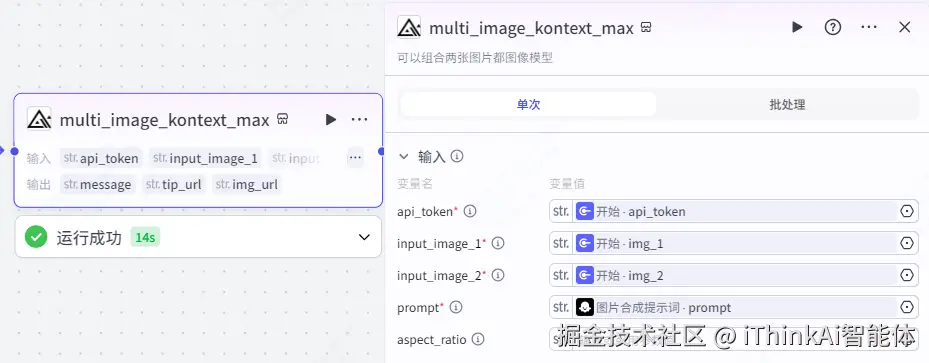Expand the run success result dropdown
The width and height of the screenshot is (929, 363).
click(x=364, y=237)
